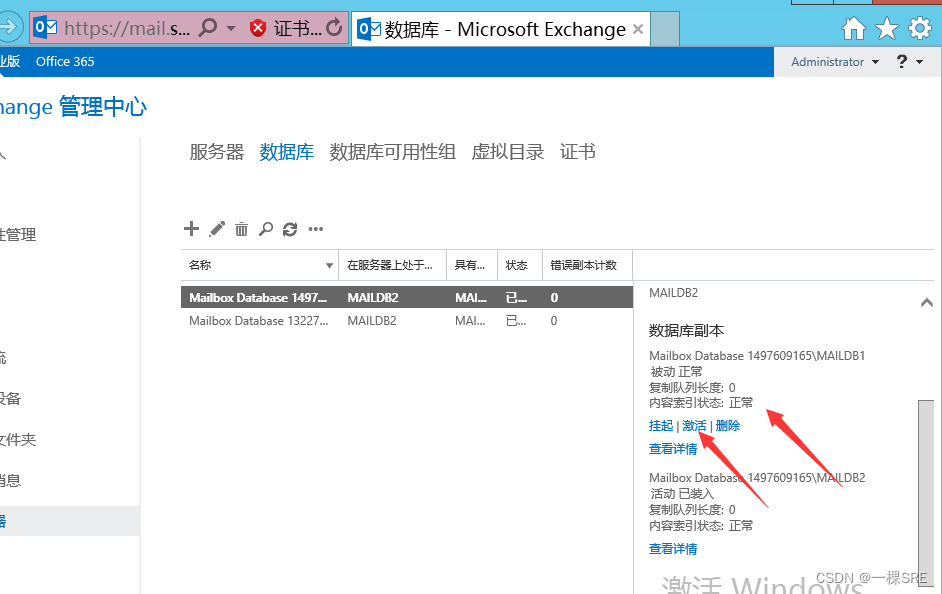Click the address bar refresh icon
Image resolution: width=942 pixels, height=594 pixels.
(x=334, y=28)
